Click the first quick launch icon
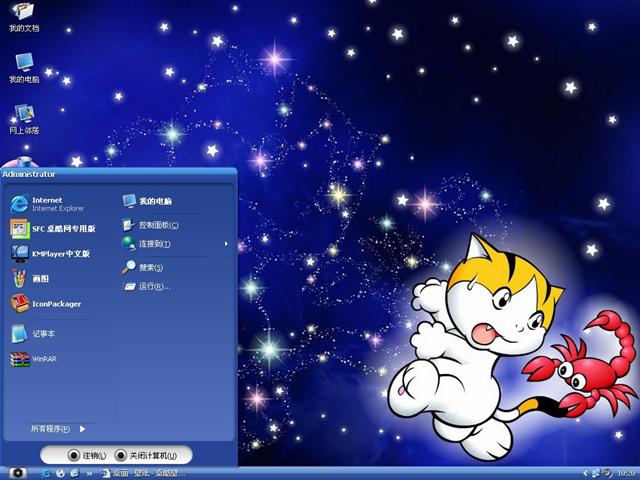 click(46, 473)
